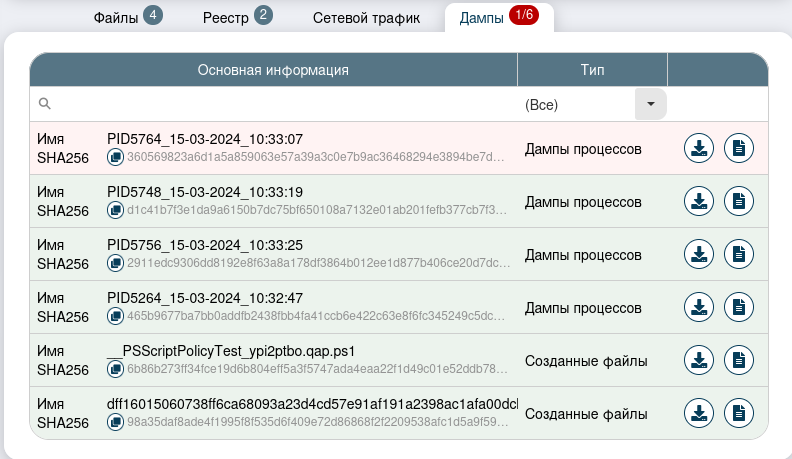Open file details for PID5764 dump
The width and height of the screenshot is (792, 459).
coord(739,149)
